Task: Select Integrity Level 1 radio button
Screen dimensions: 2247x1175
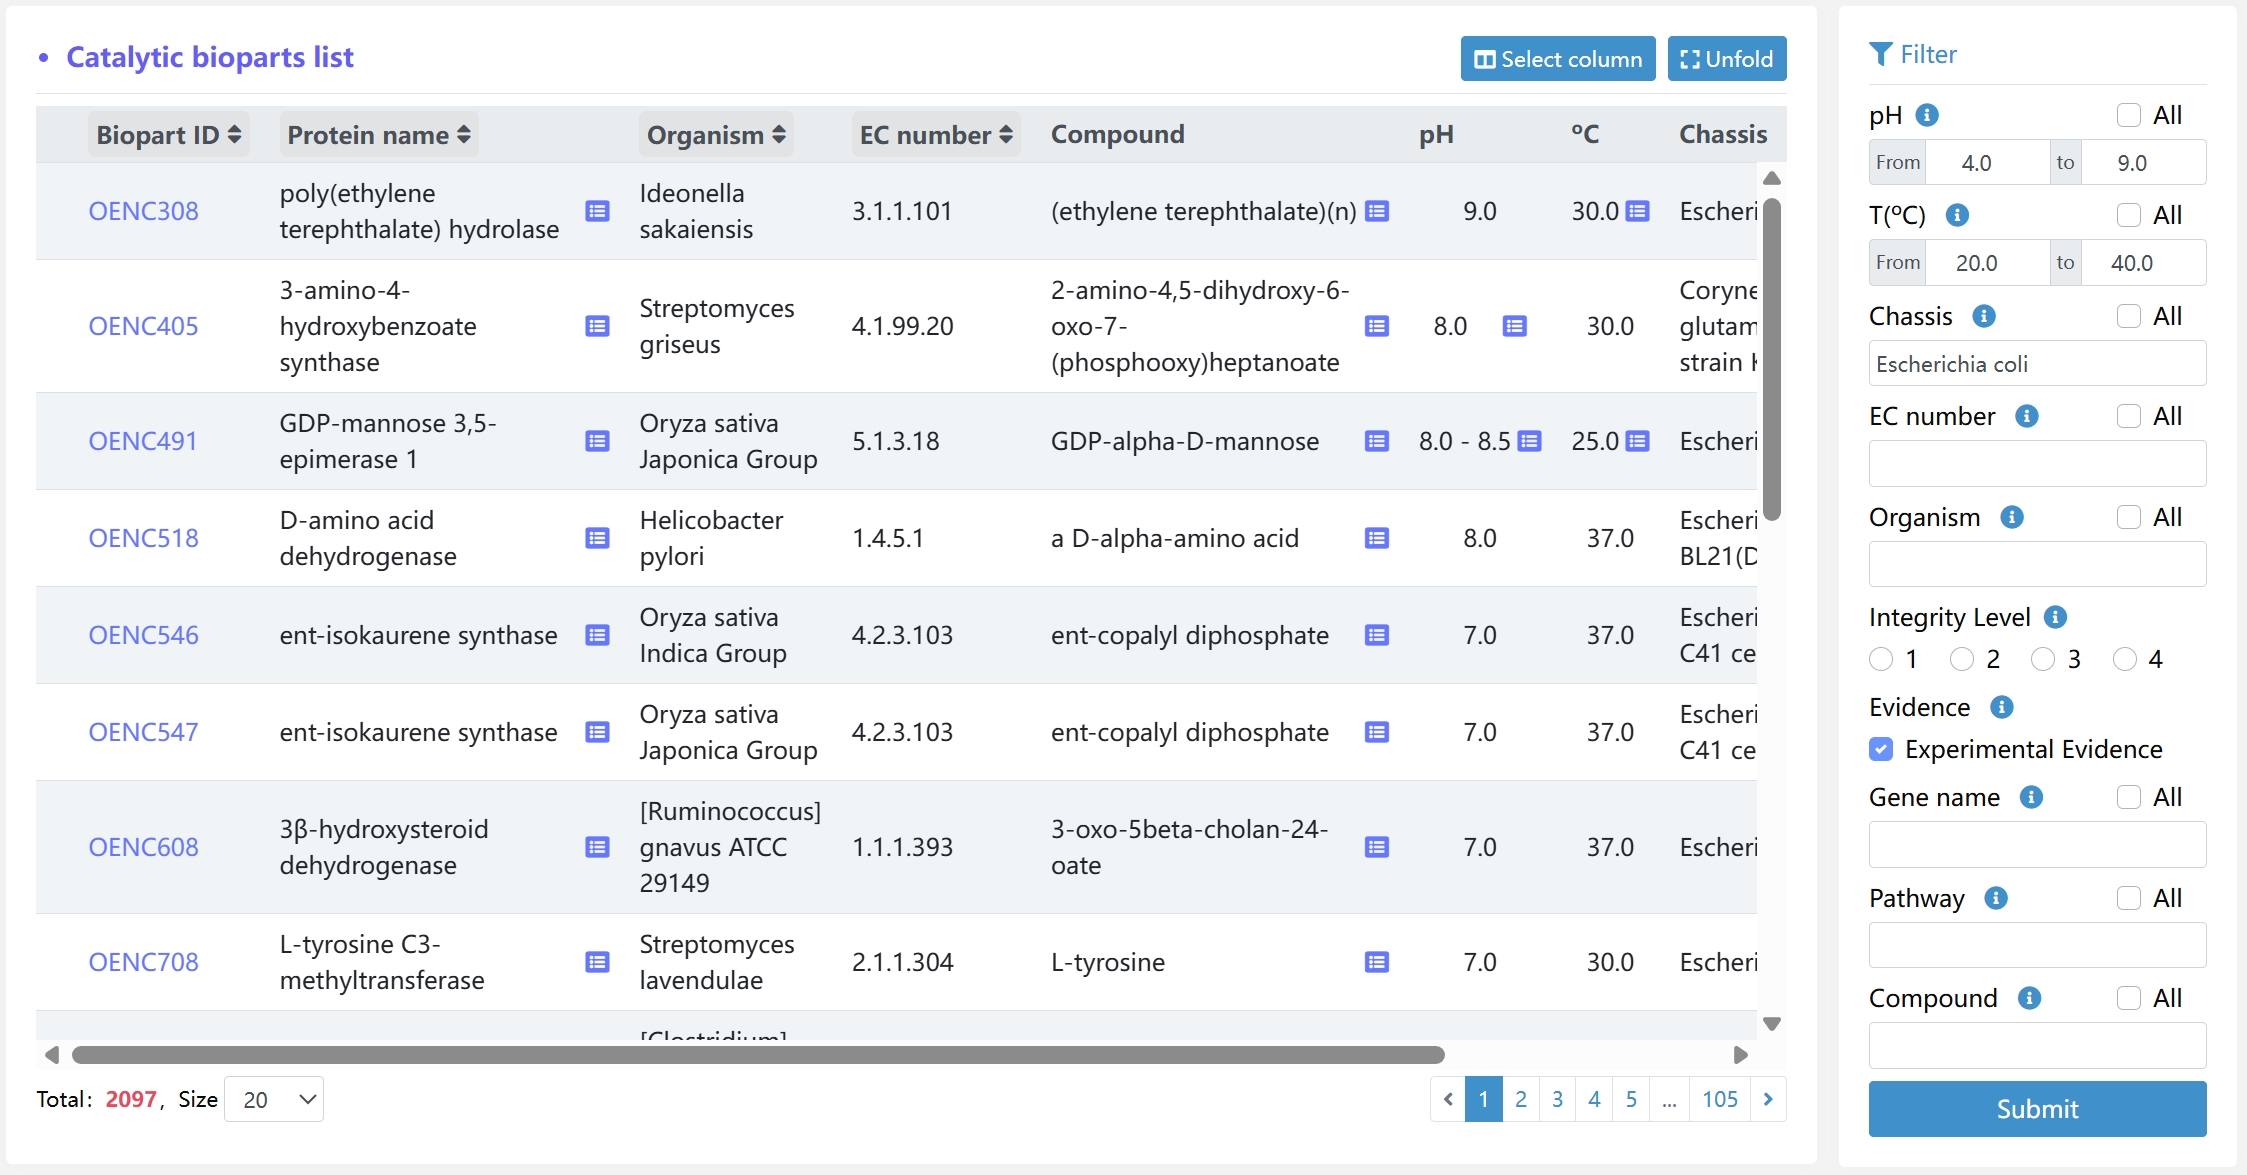Action: tap(1881, 659)
